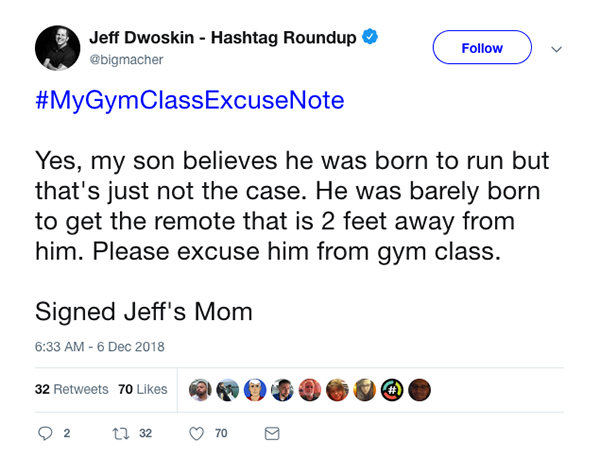Click the tweet body text
The height and width of the screenshot is (456, 600).
(x=290, y=207)
